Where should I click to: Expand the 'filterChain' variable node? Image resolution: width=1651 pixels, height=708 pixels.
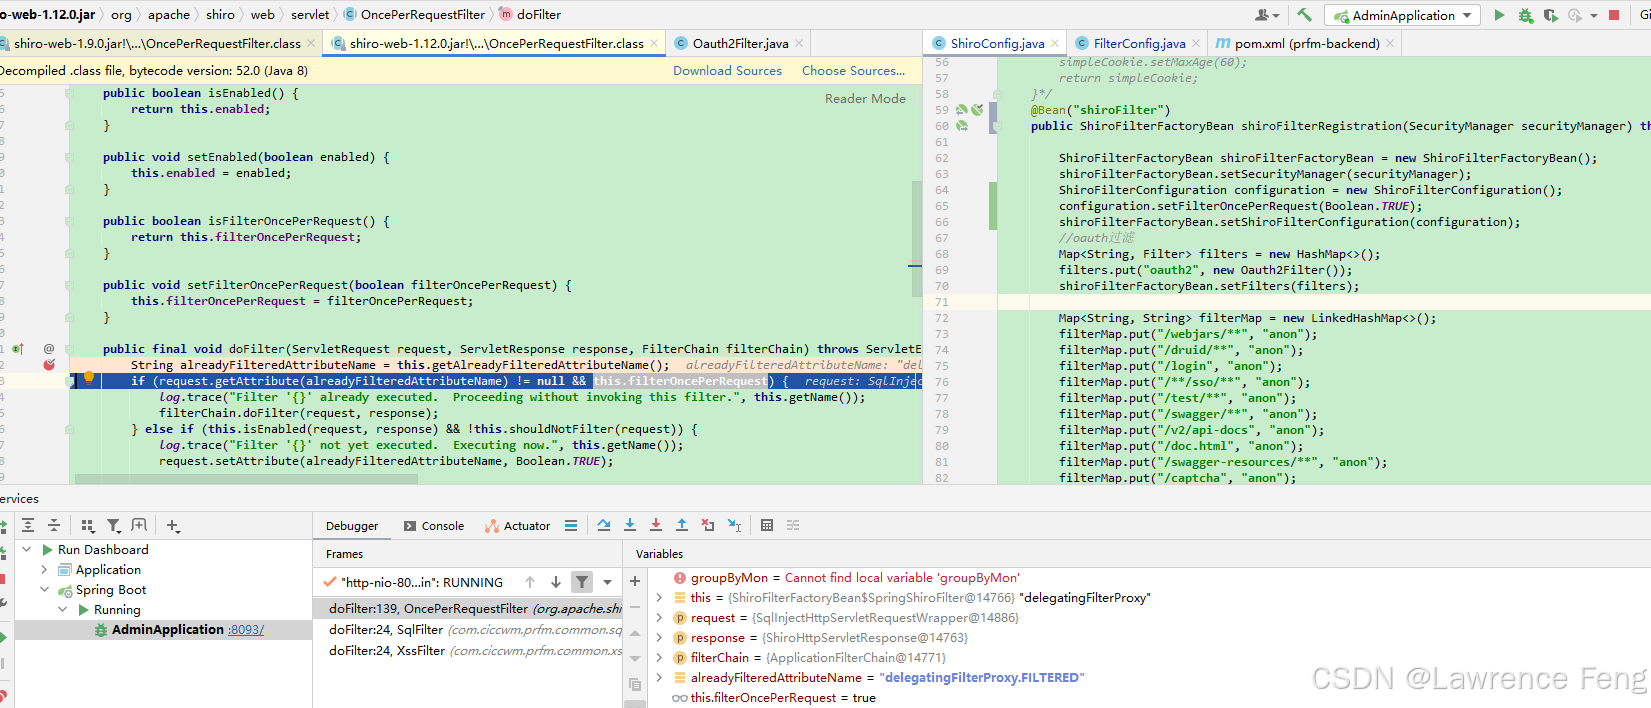tap(659, 658)
